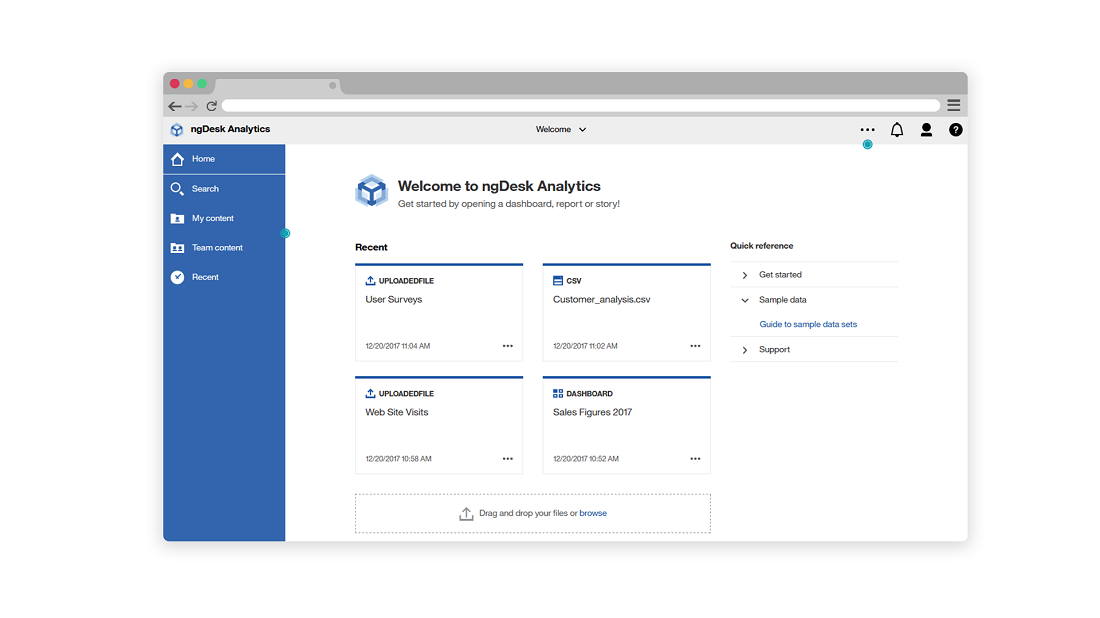Screen dimensions: 1100x618
Task: Click the browse link in upload area
Action: coord(593,513)
